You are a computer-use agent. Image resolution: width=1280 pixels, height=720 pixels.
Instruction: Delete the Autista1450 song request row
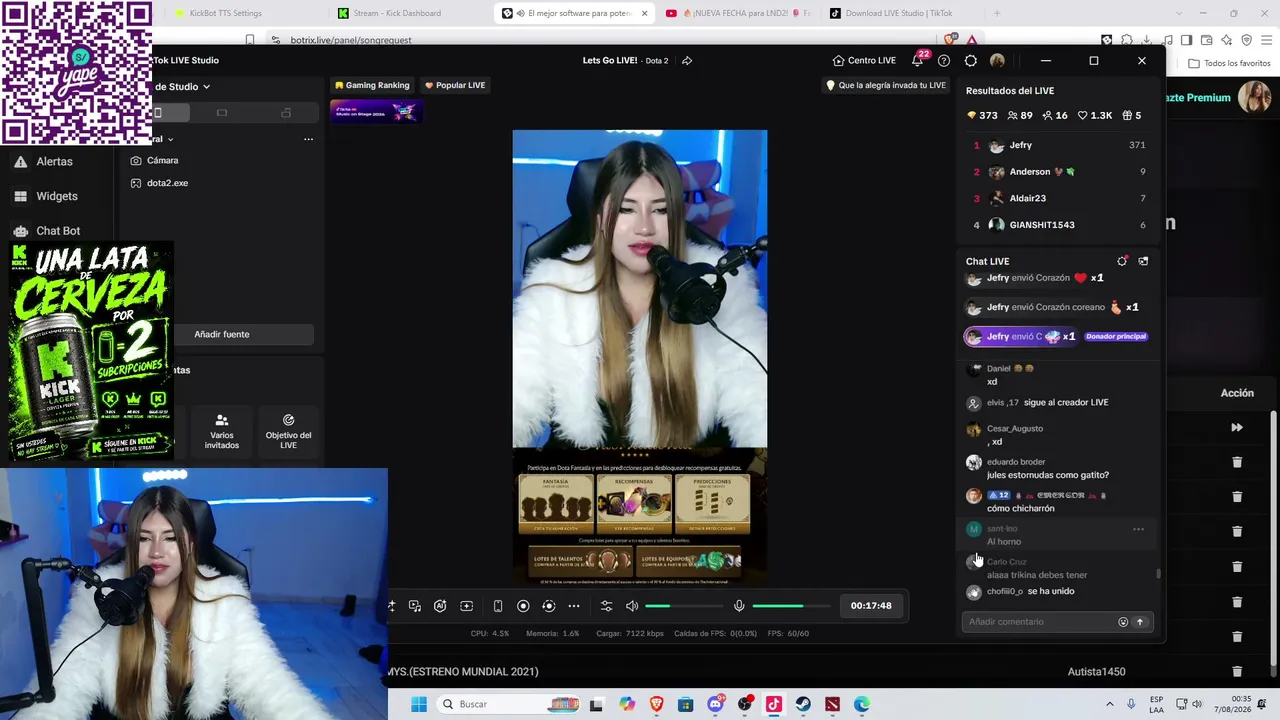(1237, 672)
